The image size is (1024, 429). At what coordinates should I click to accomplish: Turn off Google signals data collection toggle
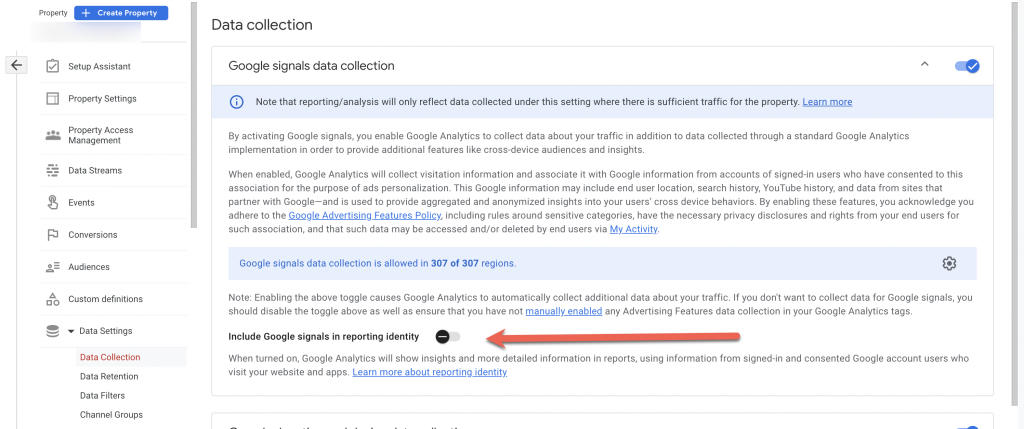967,66
